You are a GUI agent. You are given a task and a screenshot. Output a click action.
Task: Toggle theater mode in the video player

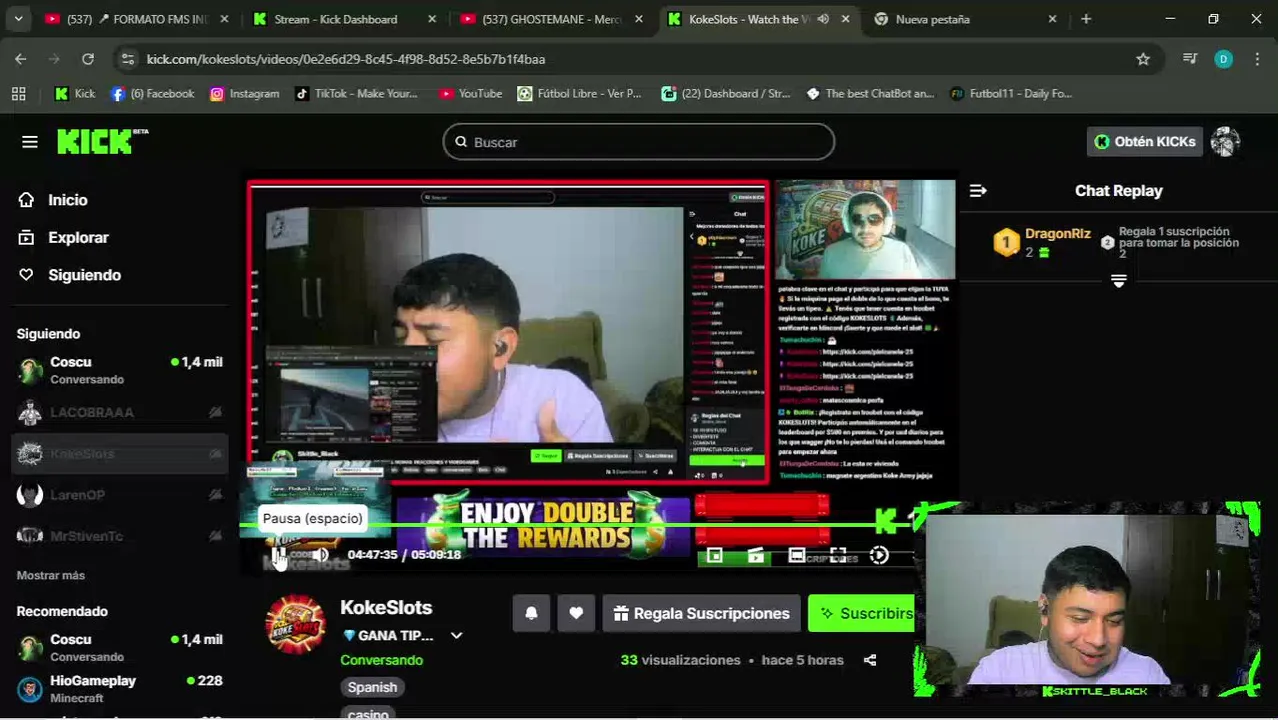coord(797,555)
